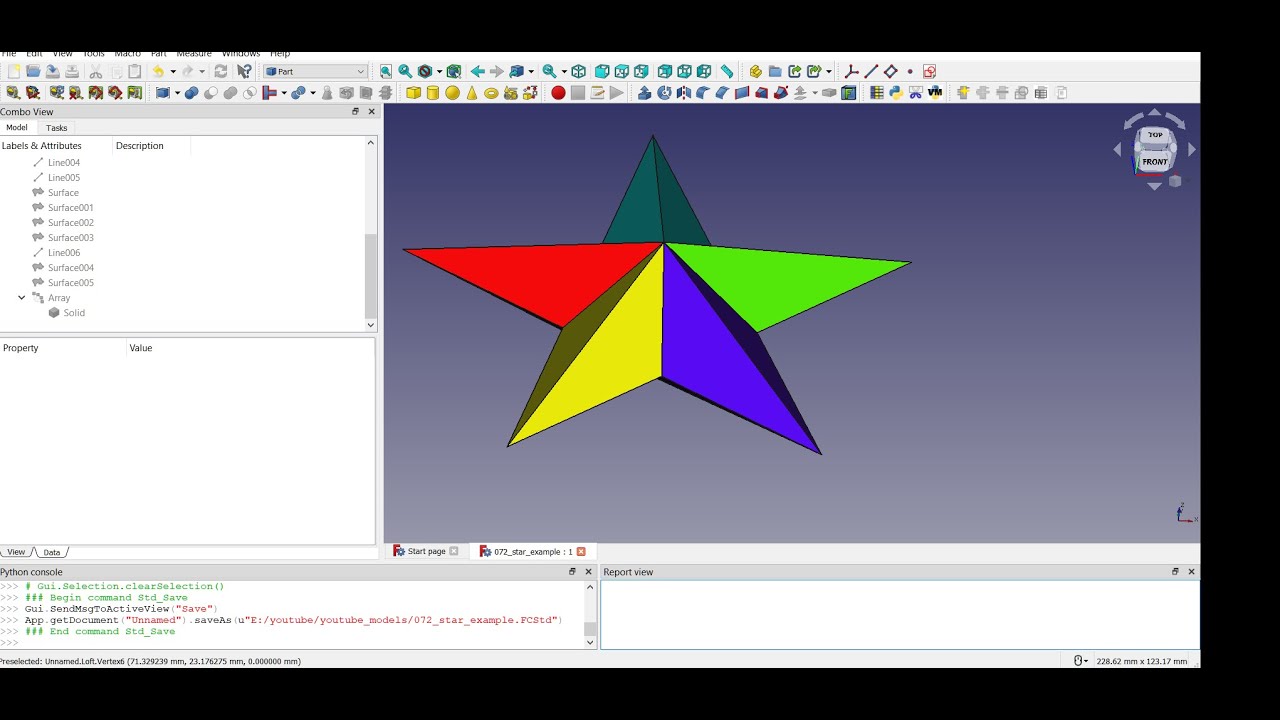Refresh the document with the recompute icon

[x=220, y=71]
